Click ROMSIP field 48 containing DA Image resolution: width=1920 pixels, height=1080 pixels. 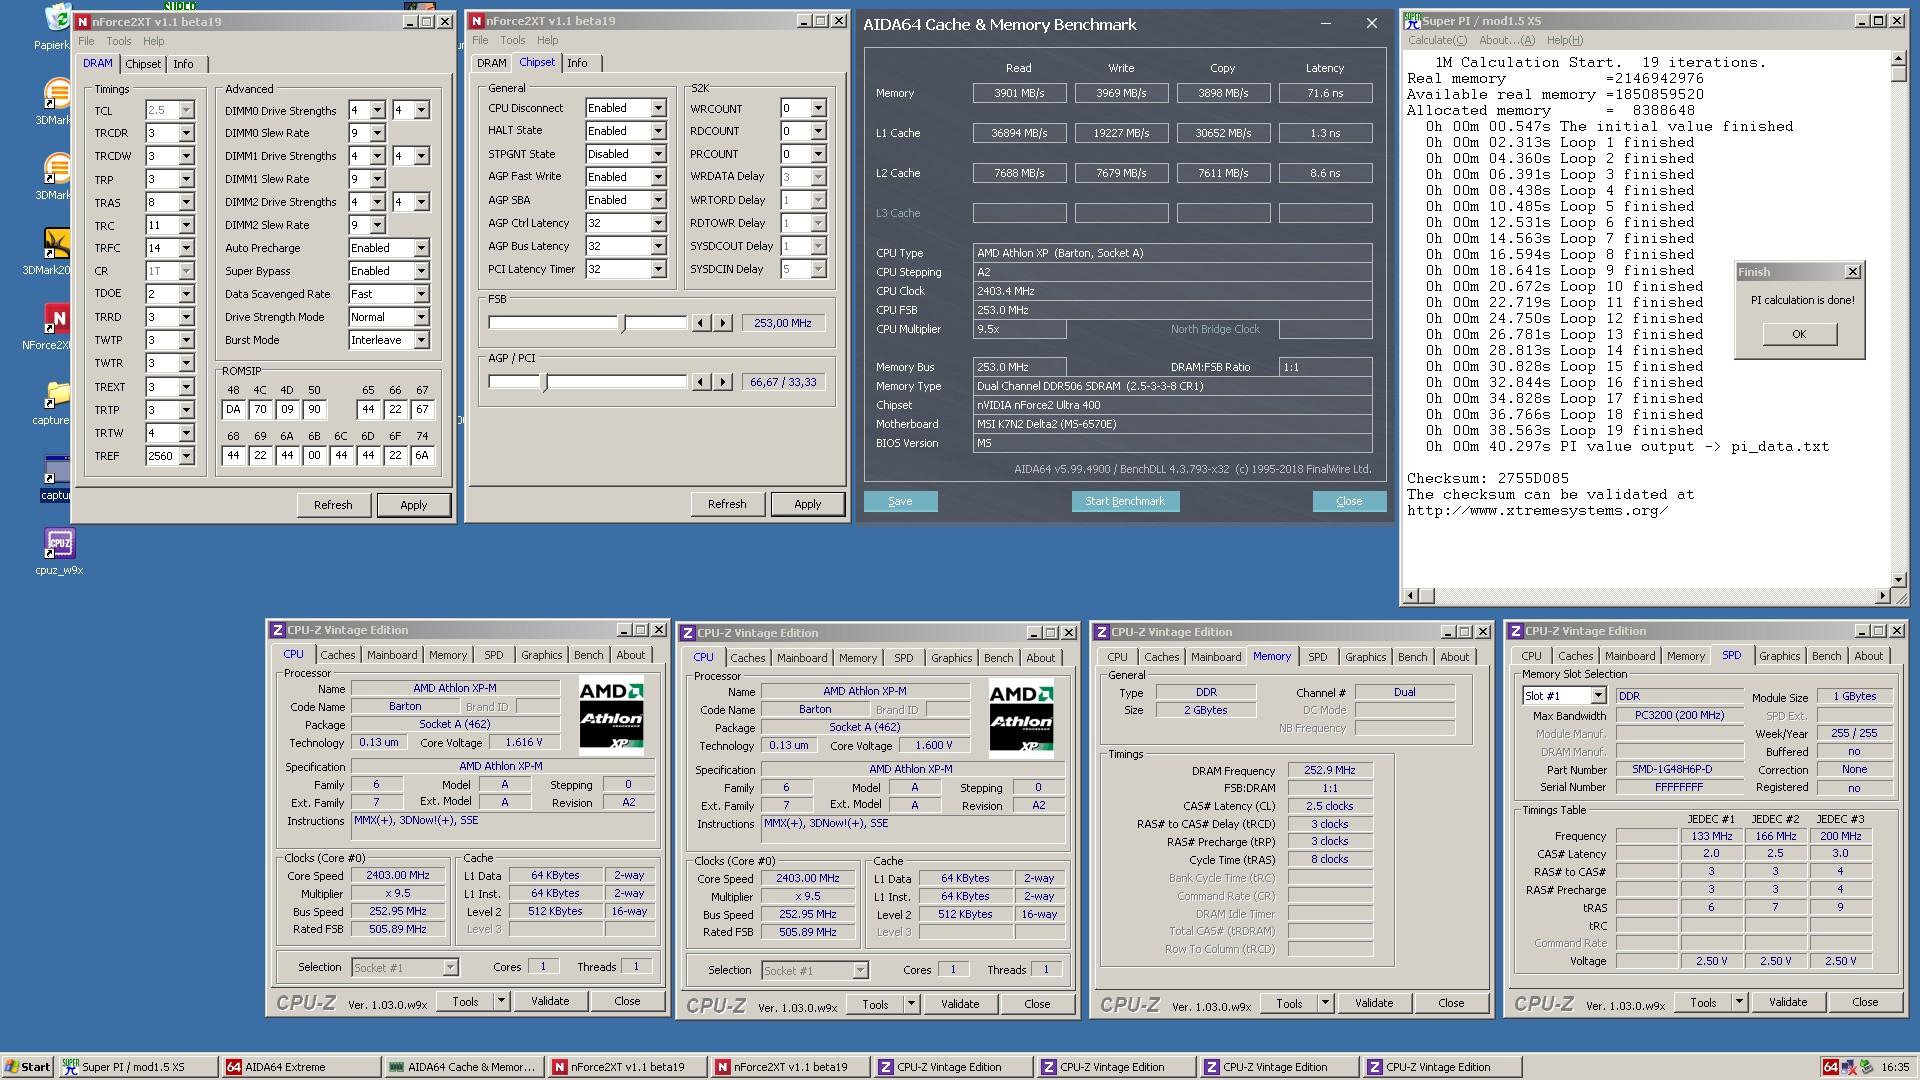[x=233, y=409]
